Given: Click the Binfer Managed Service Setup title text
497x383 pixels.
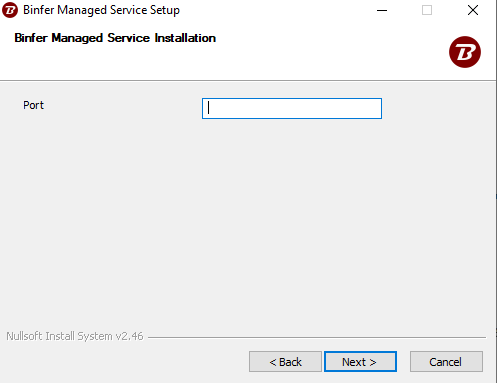Looking at the screenshot, I should click(101, 10).
